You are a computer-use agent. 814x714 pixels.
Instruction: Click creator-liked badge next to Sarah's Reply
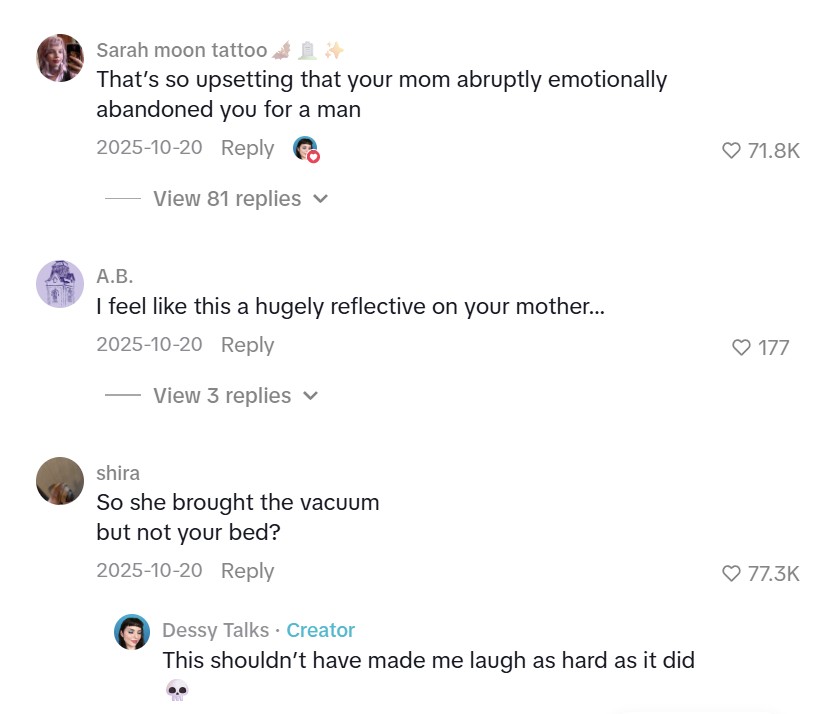click(306, 150)
